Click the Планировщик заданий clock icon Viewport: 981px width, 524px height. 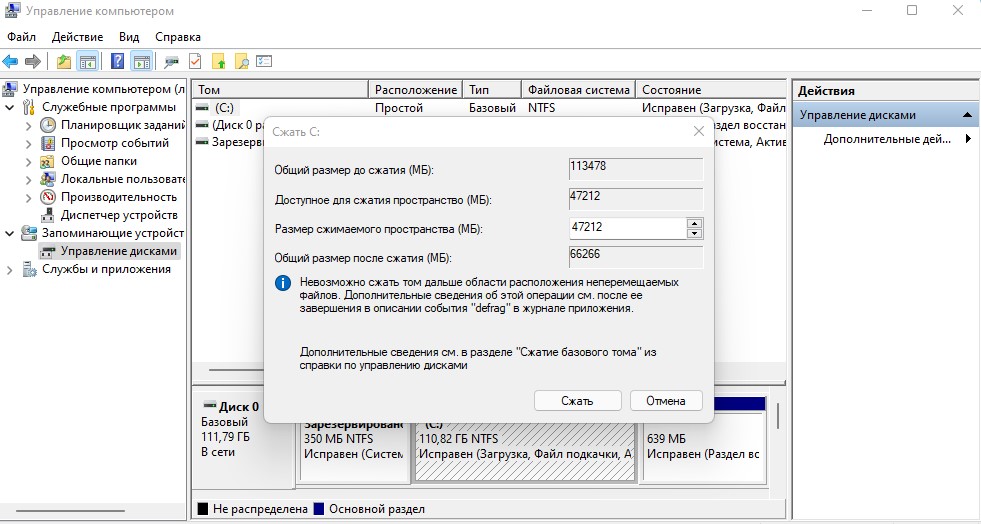(x=48, y=125)
